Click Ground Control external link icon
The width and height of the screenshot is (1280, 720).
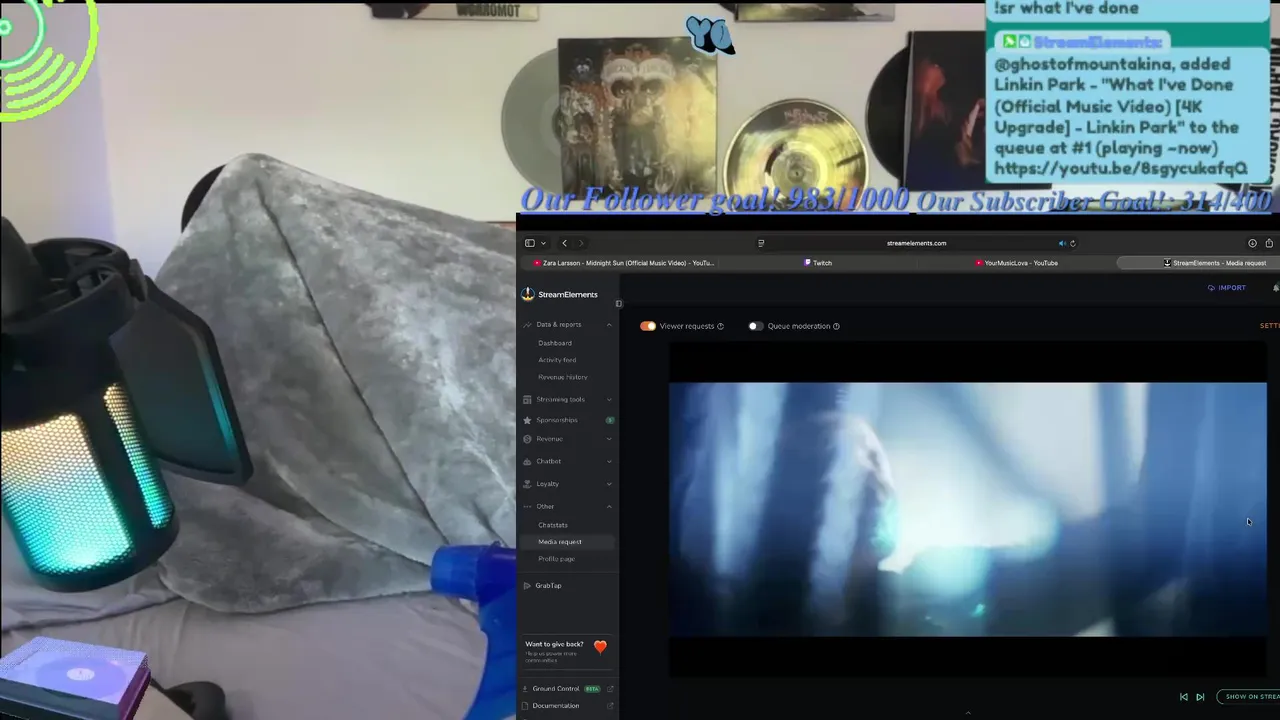click(610, 689)
